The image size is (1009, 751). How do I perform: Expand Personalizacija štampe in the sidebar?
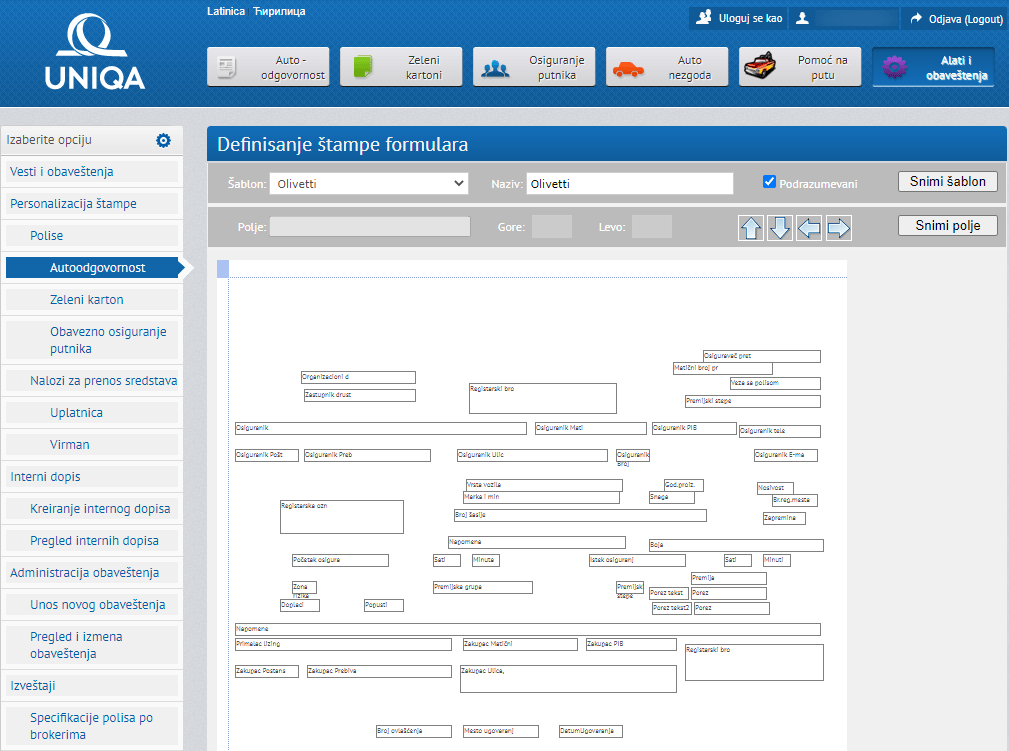[x=73, y=204]
